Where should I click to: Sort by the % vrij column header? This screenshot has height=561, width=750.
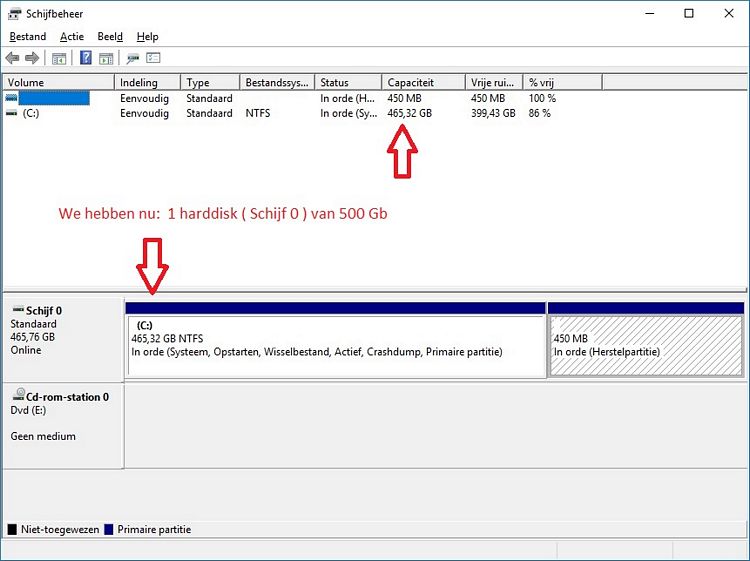[563, 82]
